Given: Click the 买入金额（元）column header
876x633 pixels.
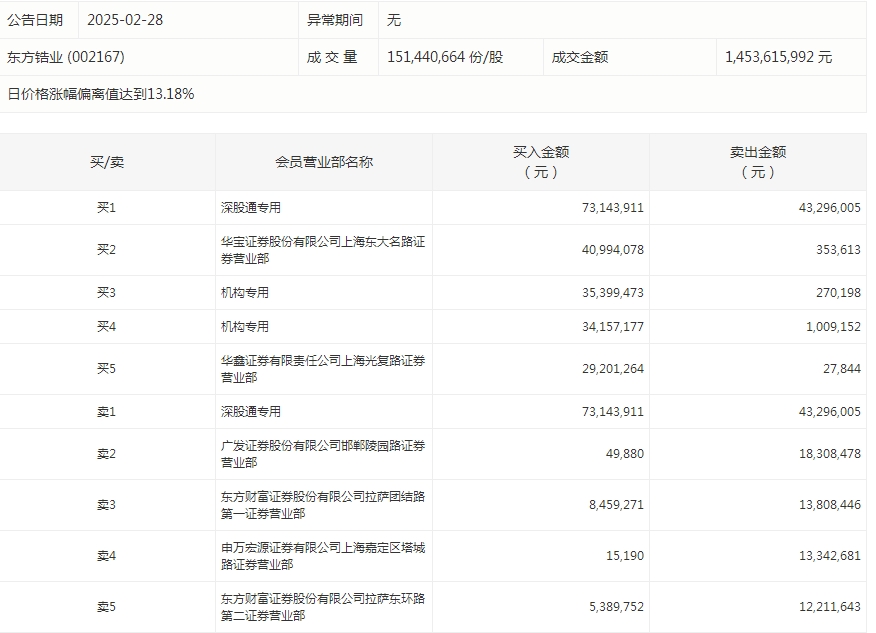Looking at the screenshot, I should [x=541, y=162].
